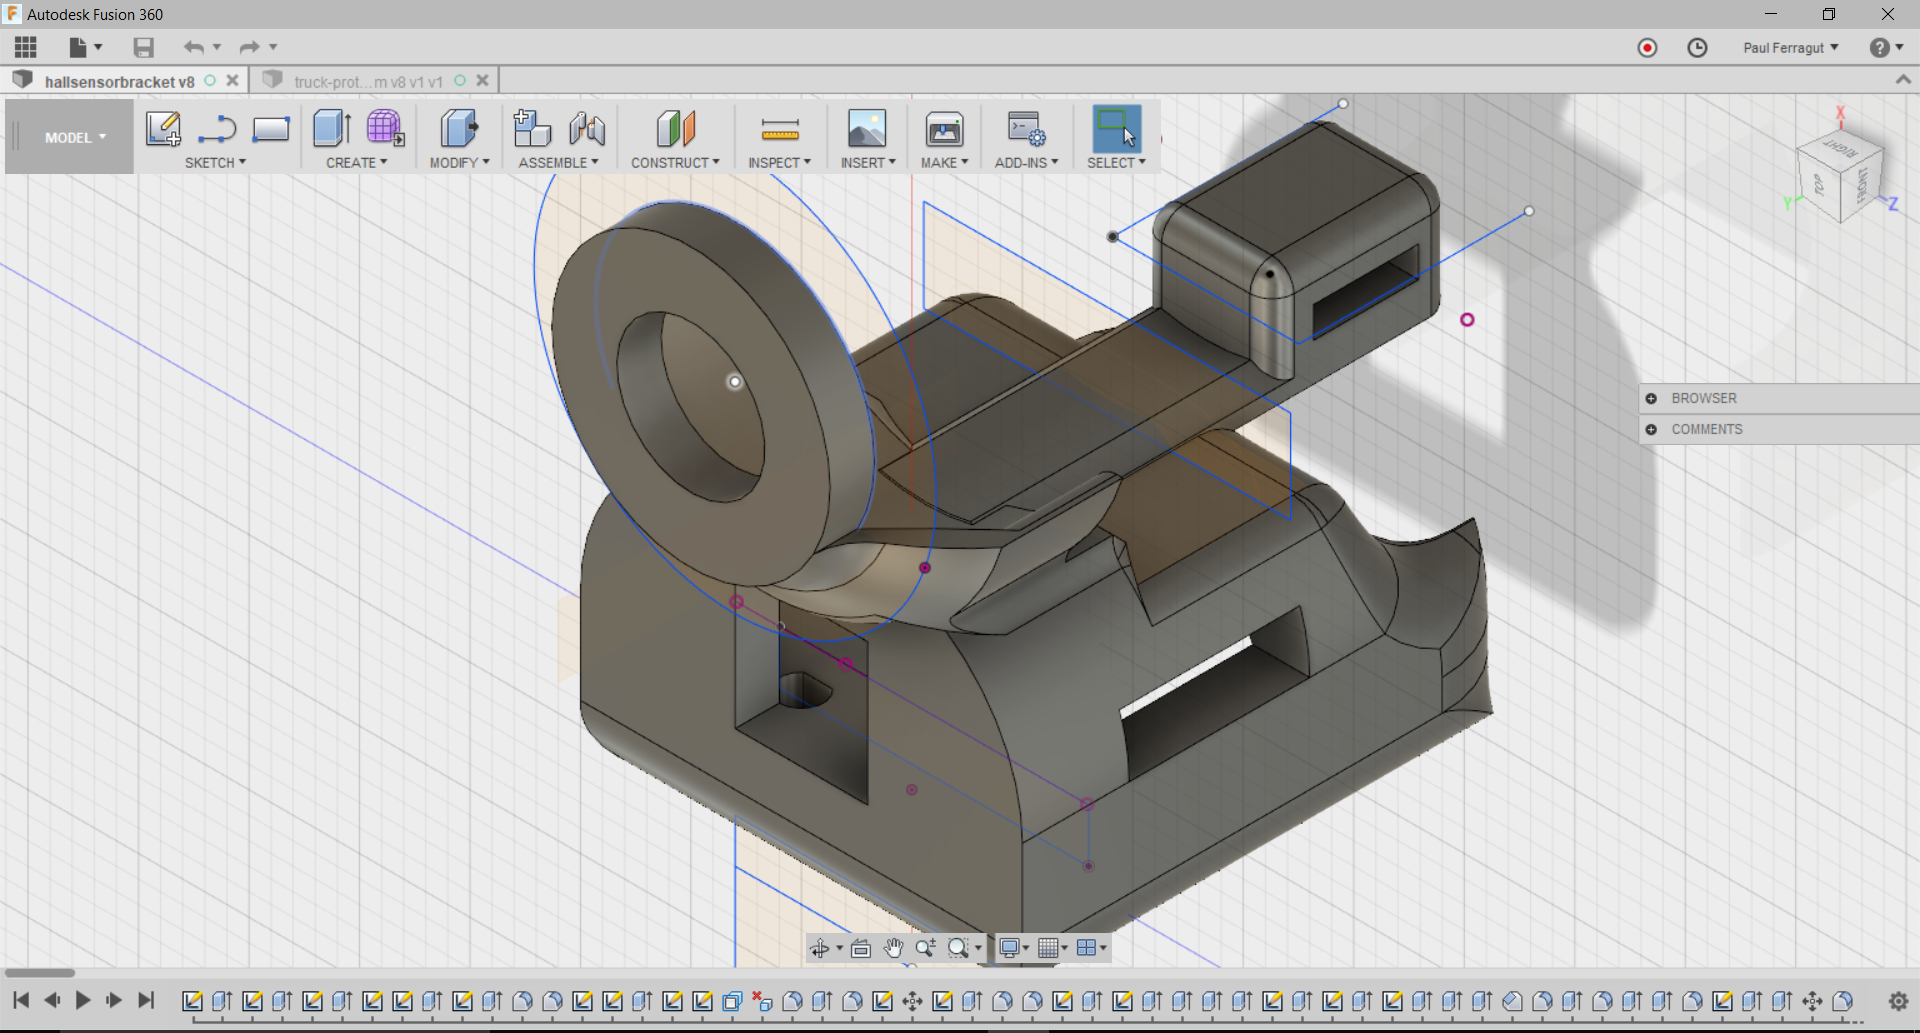Click the Insert image icon
The image size is (1920, 1033).
(867, 129)
